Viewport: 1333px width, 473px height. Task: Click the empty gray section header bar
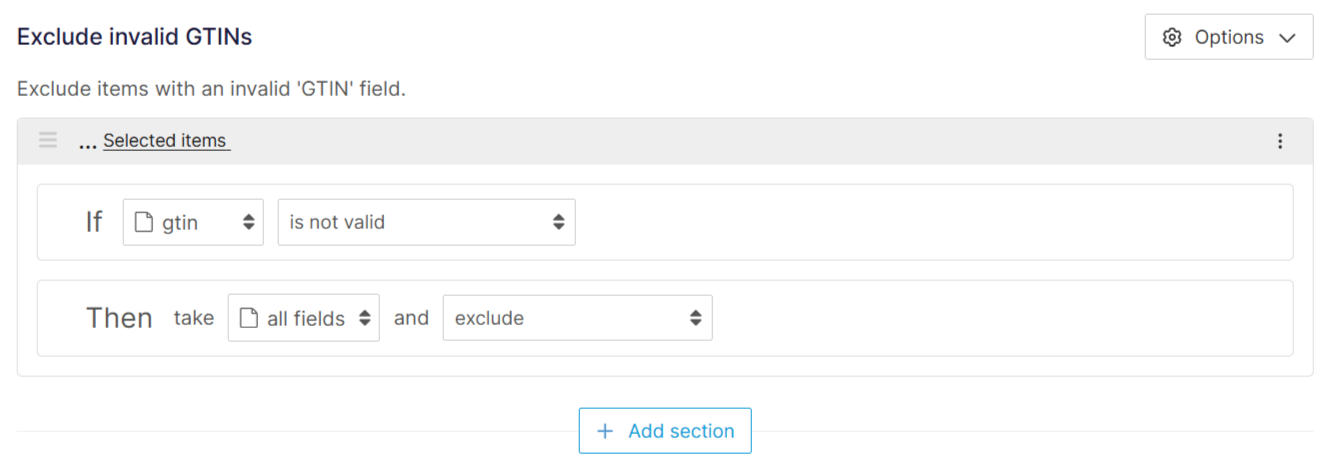point(750,141)
